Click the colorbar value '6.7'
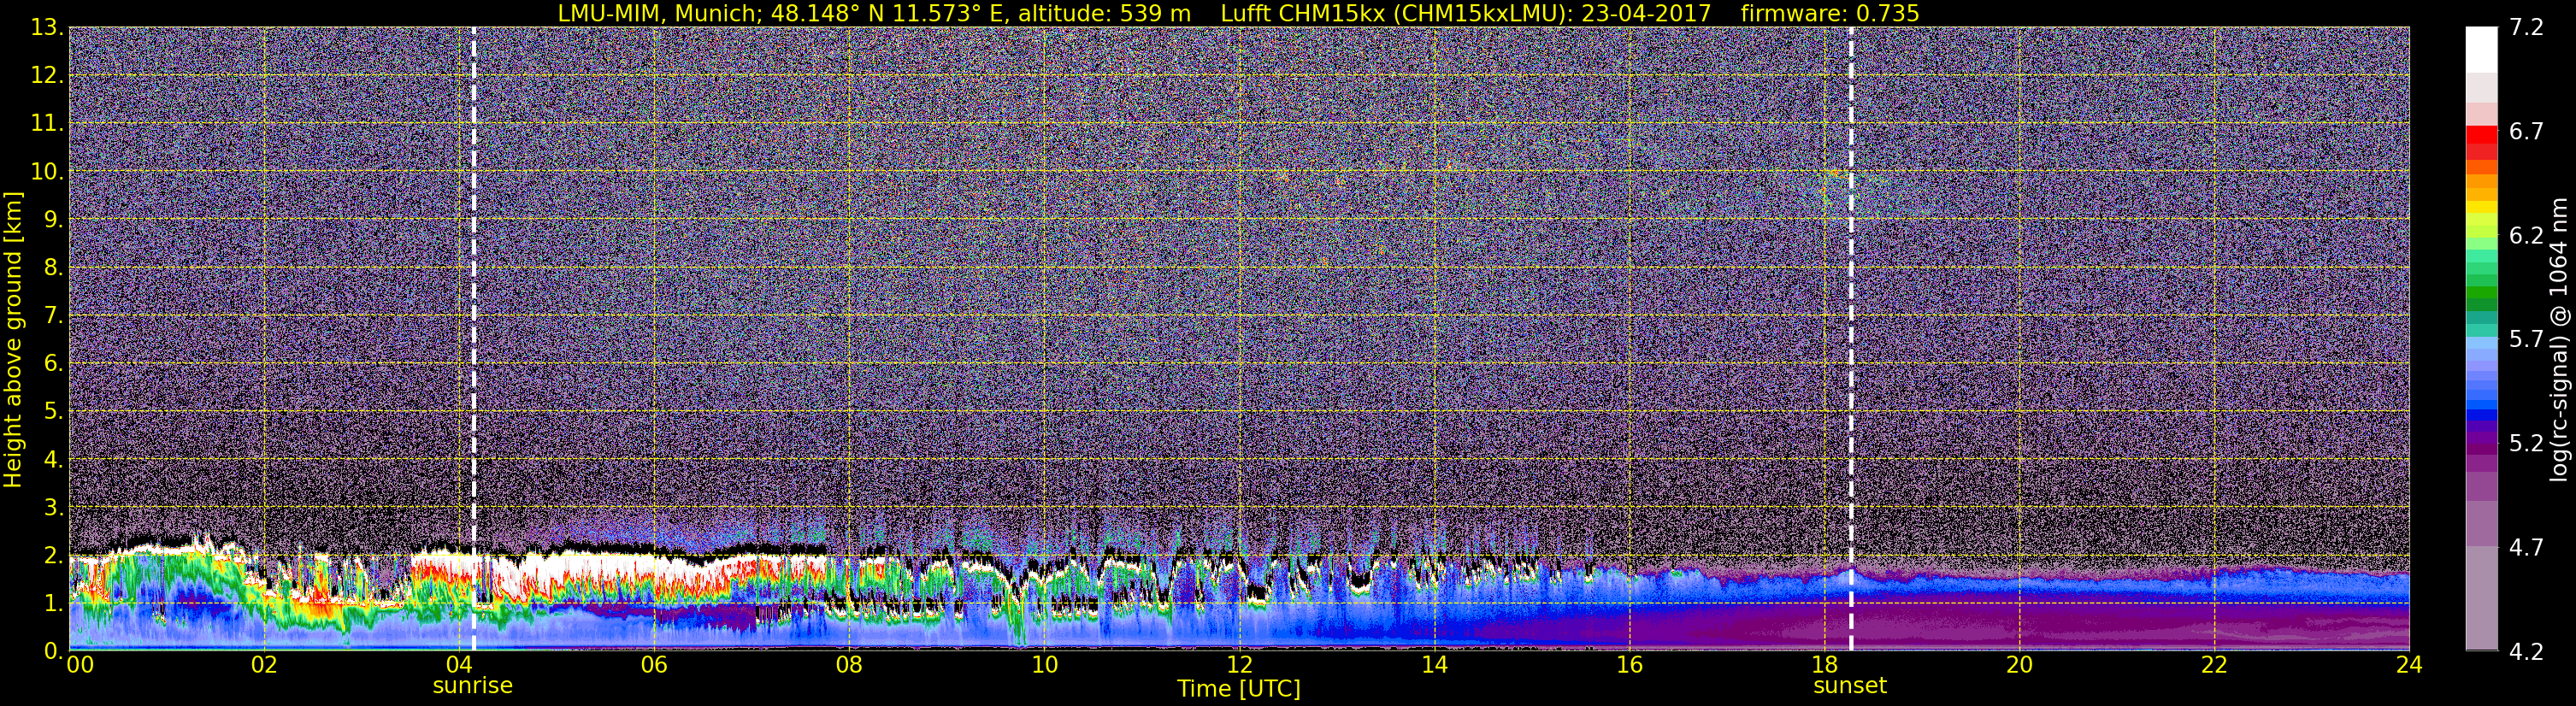This screenshot has height=706, width=2576. pos(2526,132)
